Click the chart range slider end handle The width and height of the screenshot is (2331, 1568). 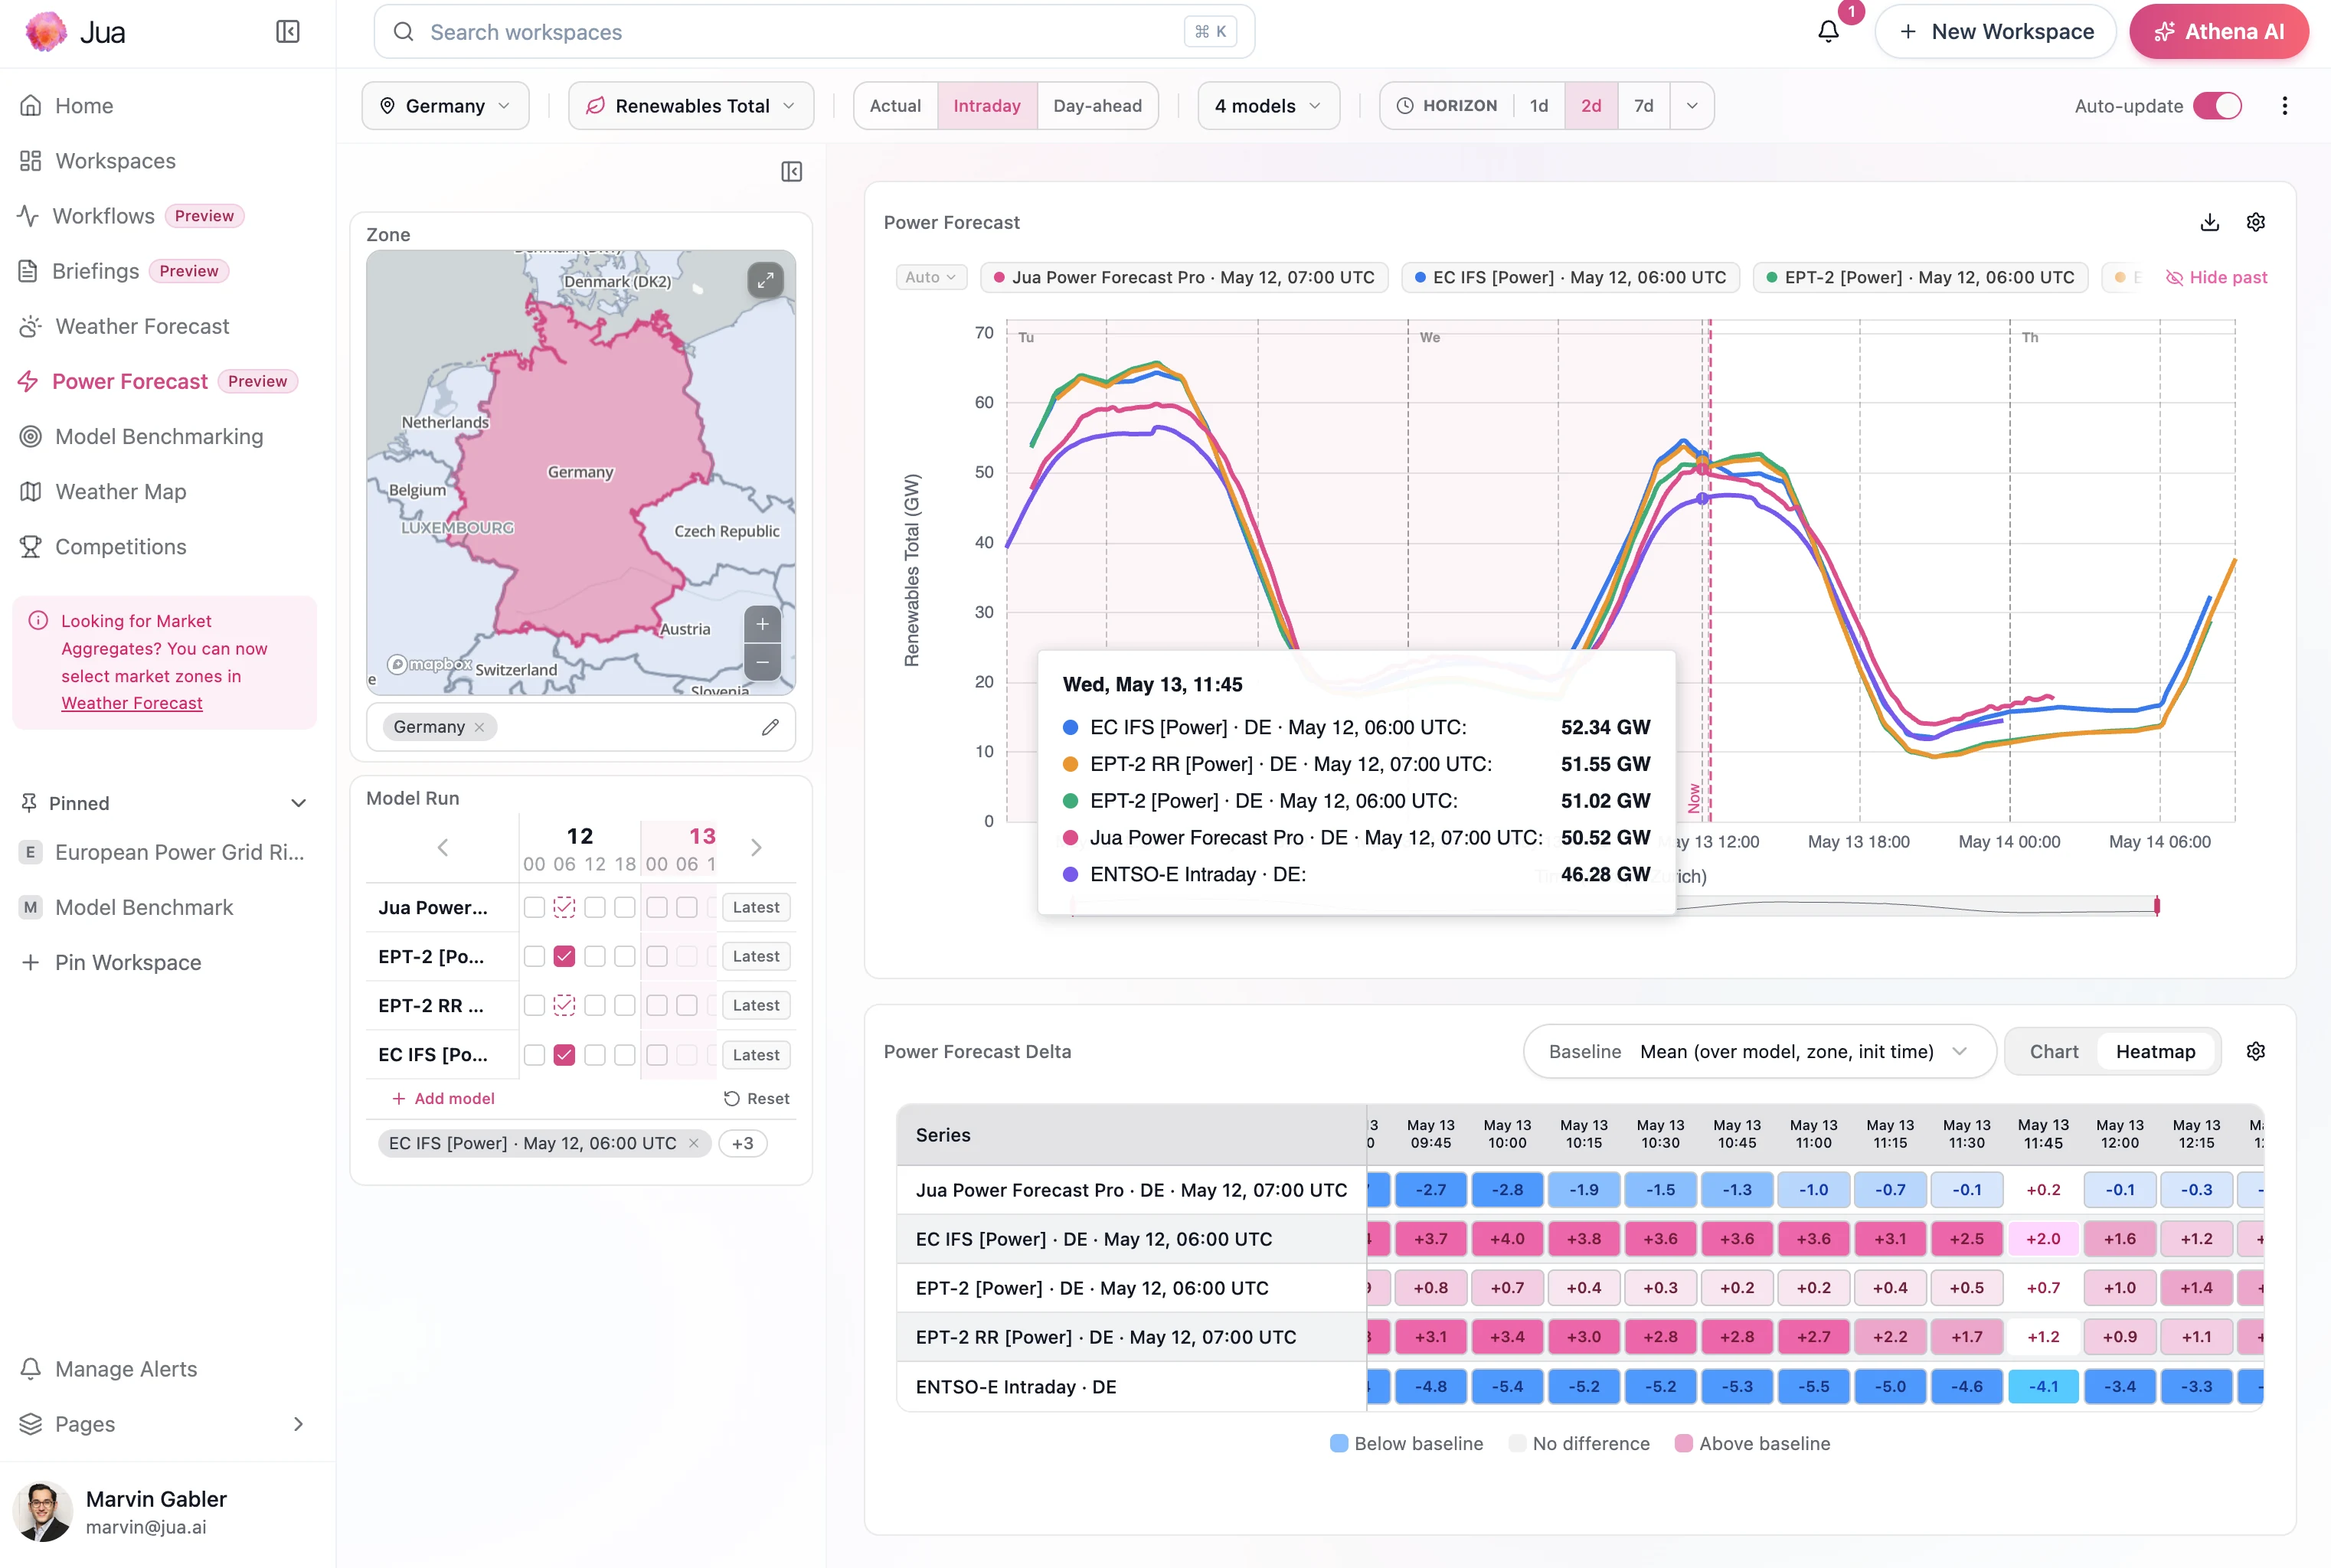point(2157,906)
